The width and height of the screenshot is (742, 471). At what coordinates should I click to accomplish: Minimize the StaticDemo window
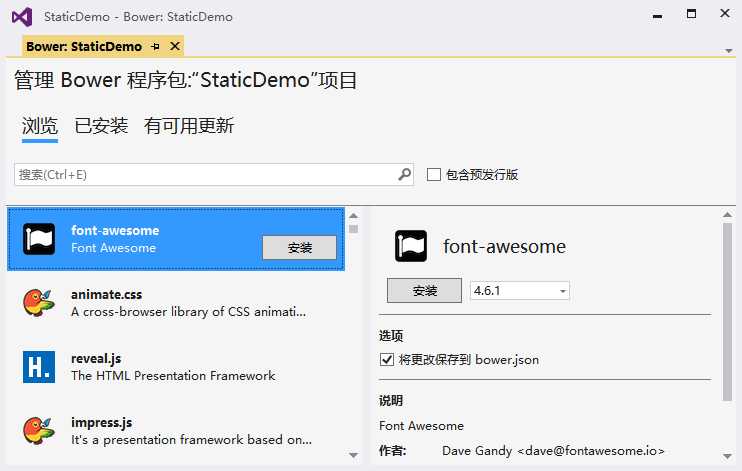click(x=657, y=16)
